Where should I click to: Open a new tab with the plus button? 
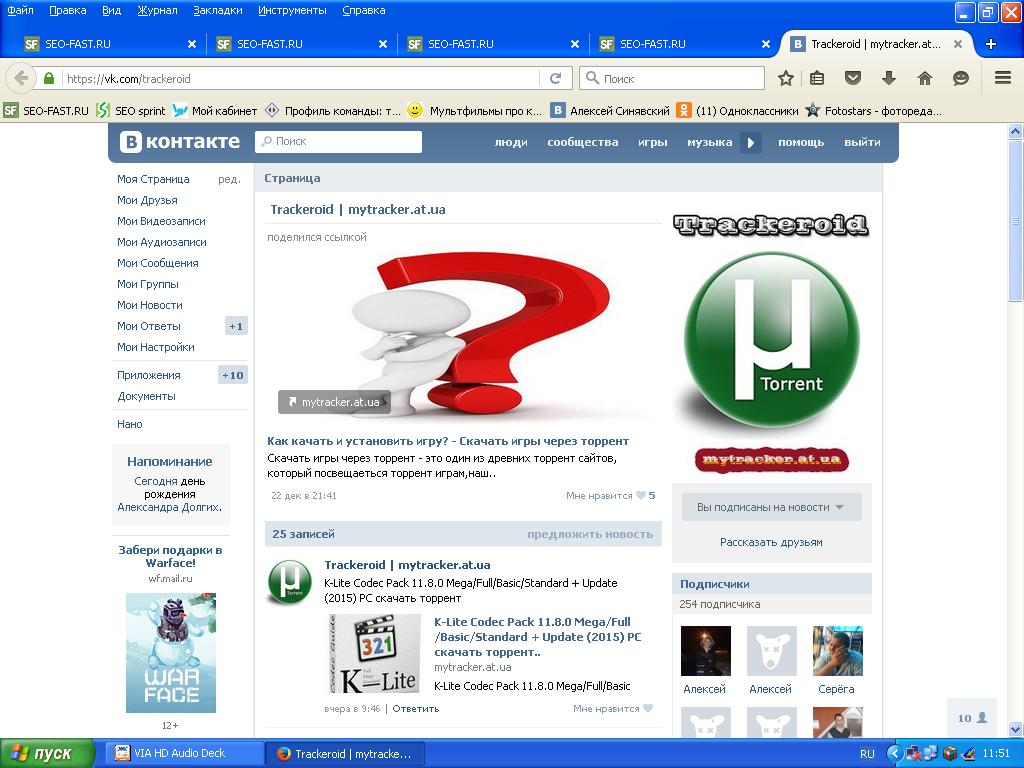(x=991, y=44)
